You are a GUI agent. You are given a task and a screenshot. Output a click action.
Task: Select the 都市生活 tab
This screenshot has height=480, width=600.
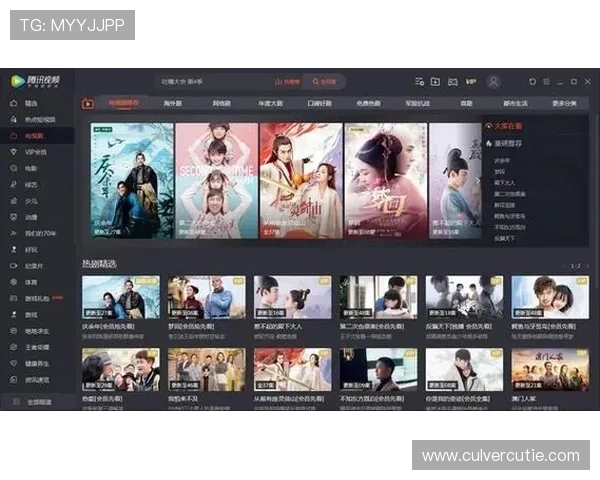(x=515, y=103)
